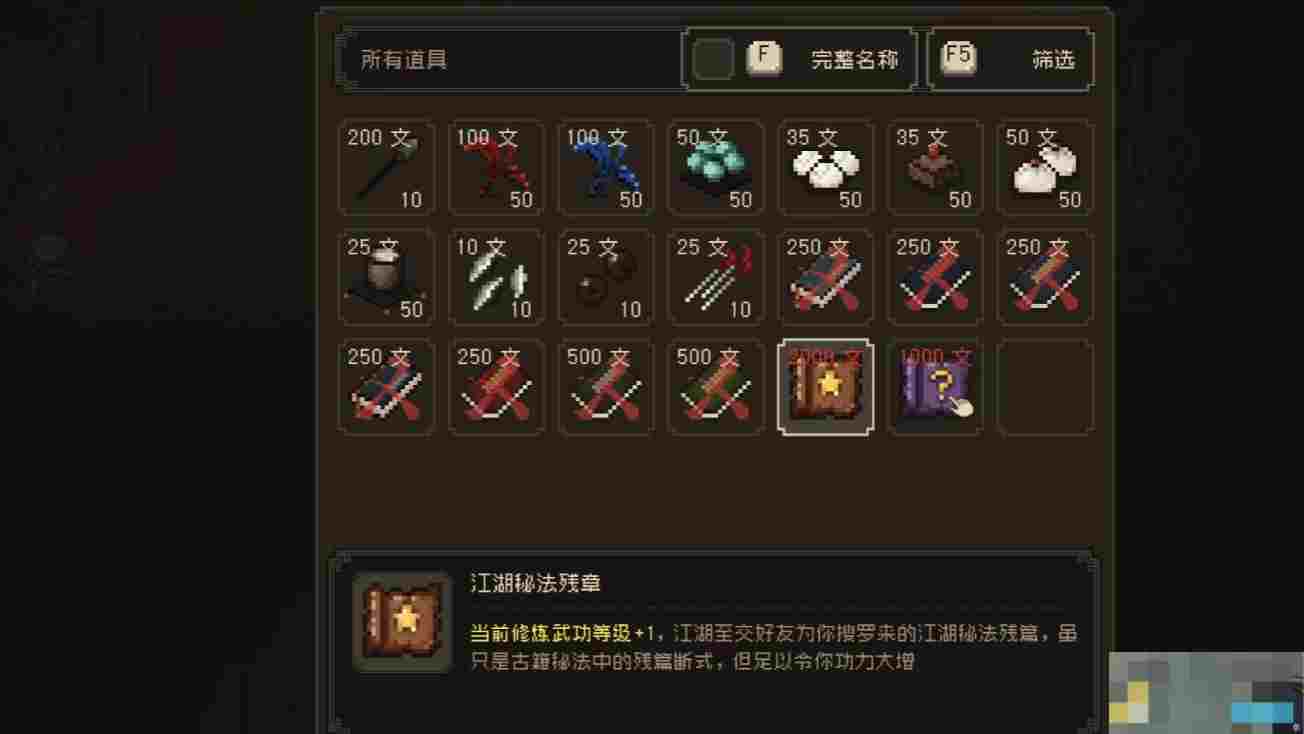The width and height of the screenshot is (1304, 734).
Task: Choose the 25文 needles with red tassels
Action: coord(716,277)
